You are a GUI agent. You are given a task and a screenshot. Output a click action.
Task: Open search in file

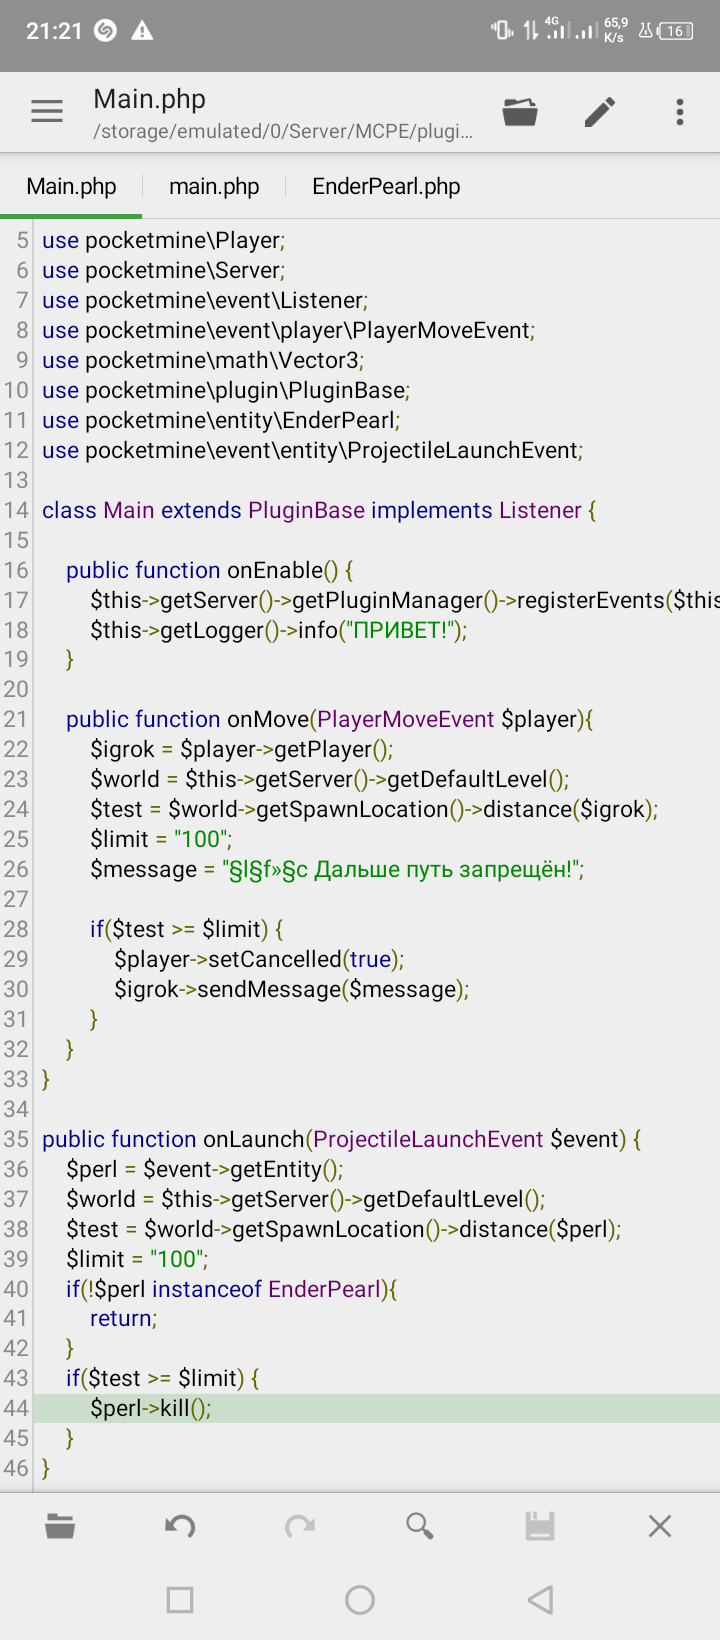click(420, 1526)
